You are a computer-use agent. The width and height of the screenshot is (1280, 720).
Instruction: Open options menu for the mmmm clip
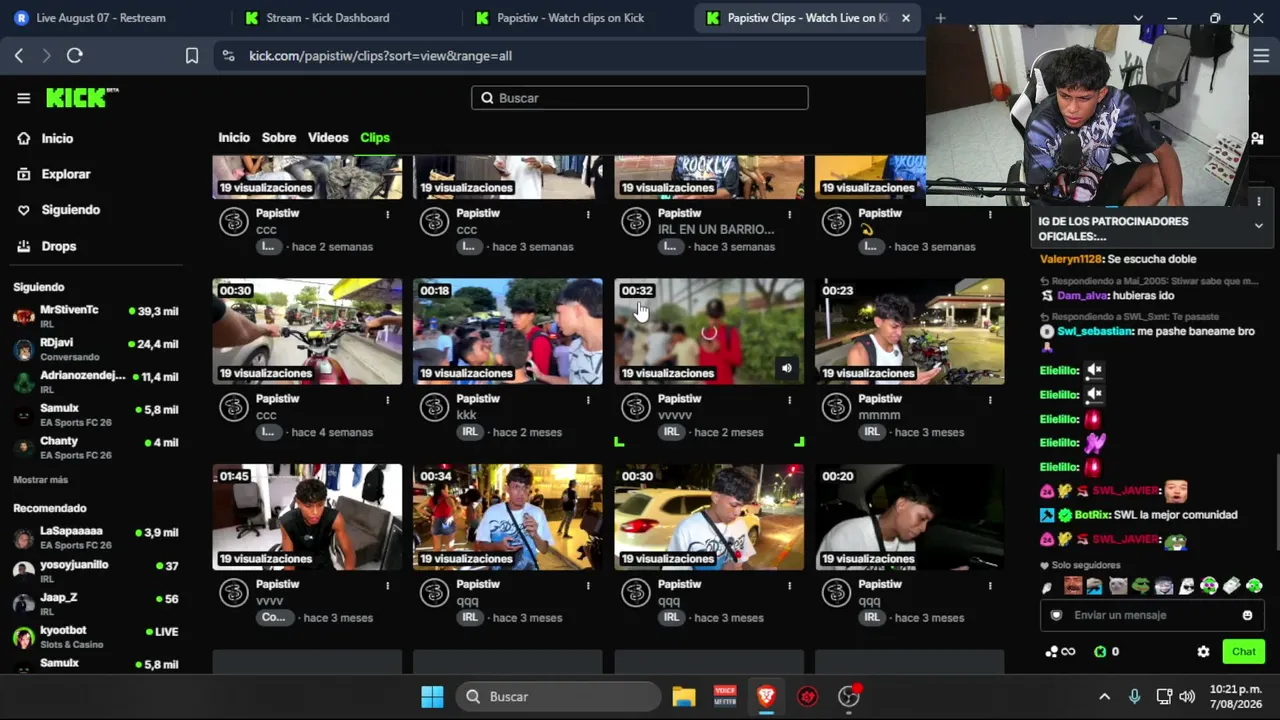pos(990,400)
